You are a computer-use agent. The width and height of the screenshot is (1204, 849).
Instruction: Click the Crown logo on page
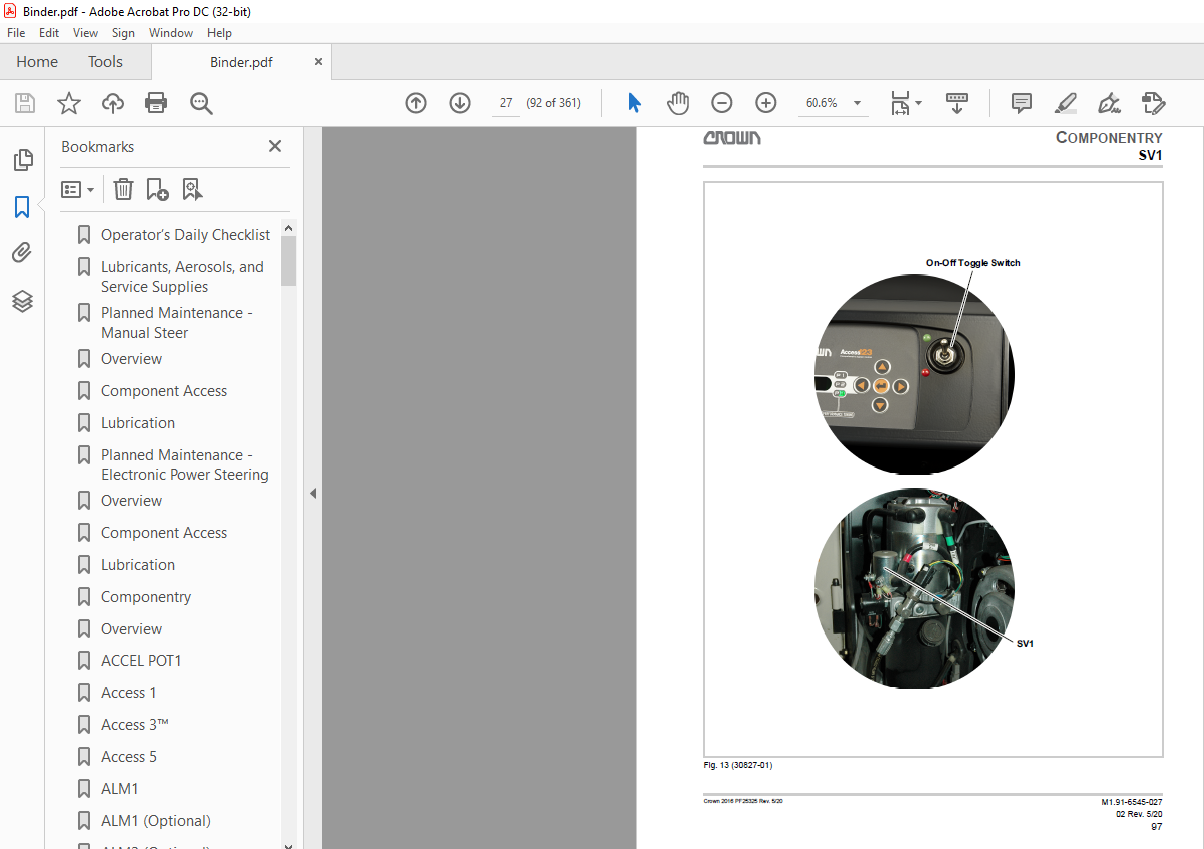point(731,137)
